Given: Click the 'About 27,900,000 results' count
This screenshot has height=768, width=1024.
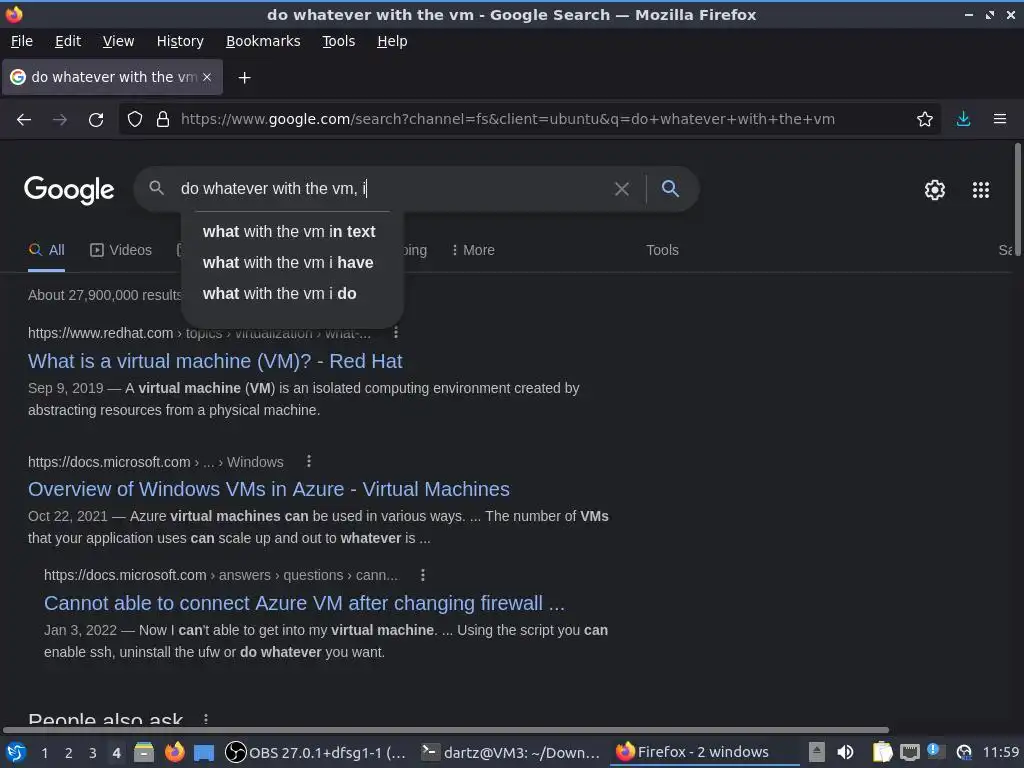Looking at the screenshot, I should click(104, 295).
